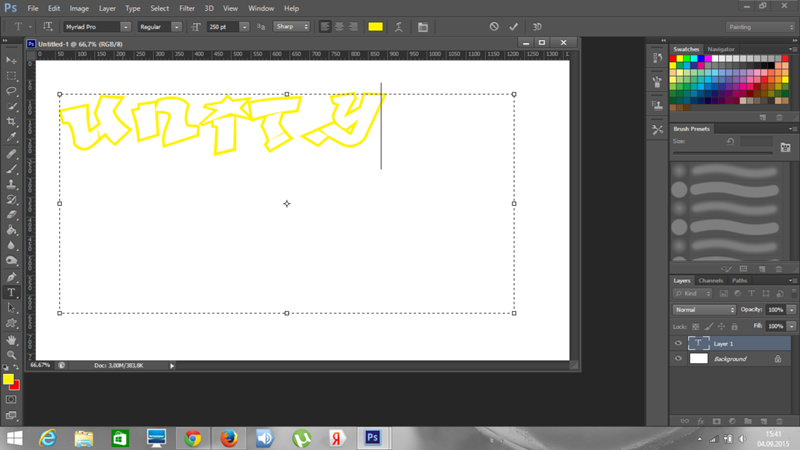
Task: Click the Background layer thumbnail
Action: [x=698, y=359]
